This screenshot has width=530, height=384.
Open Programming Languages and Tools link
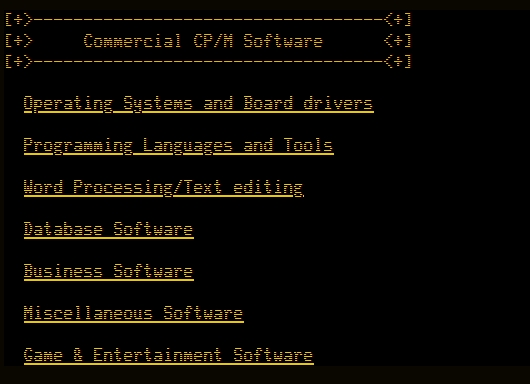(179, 146)
